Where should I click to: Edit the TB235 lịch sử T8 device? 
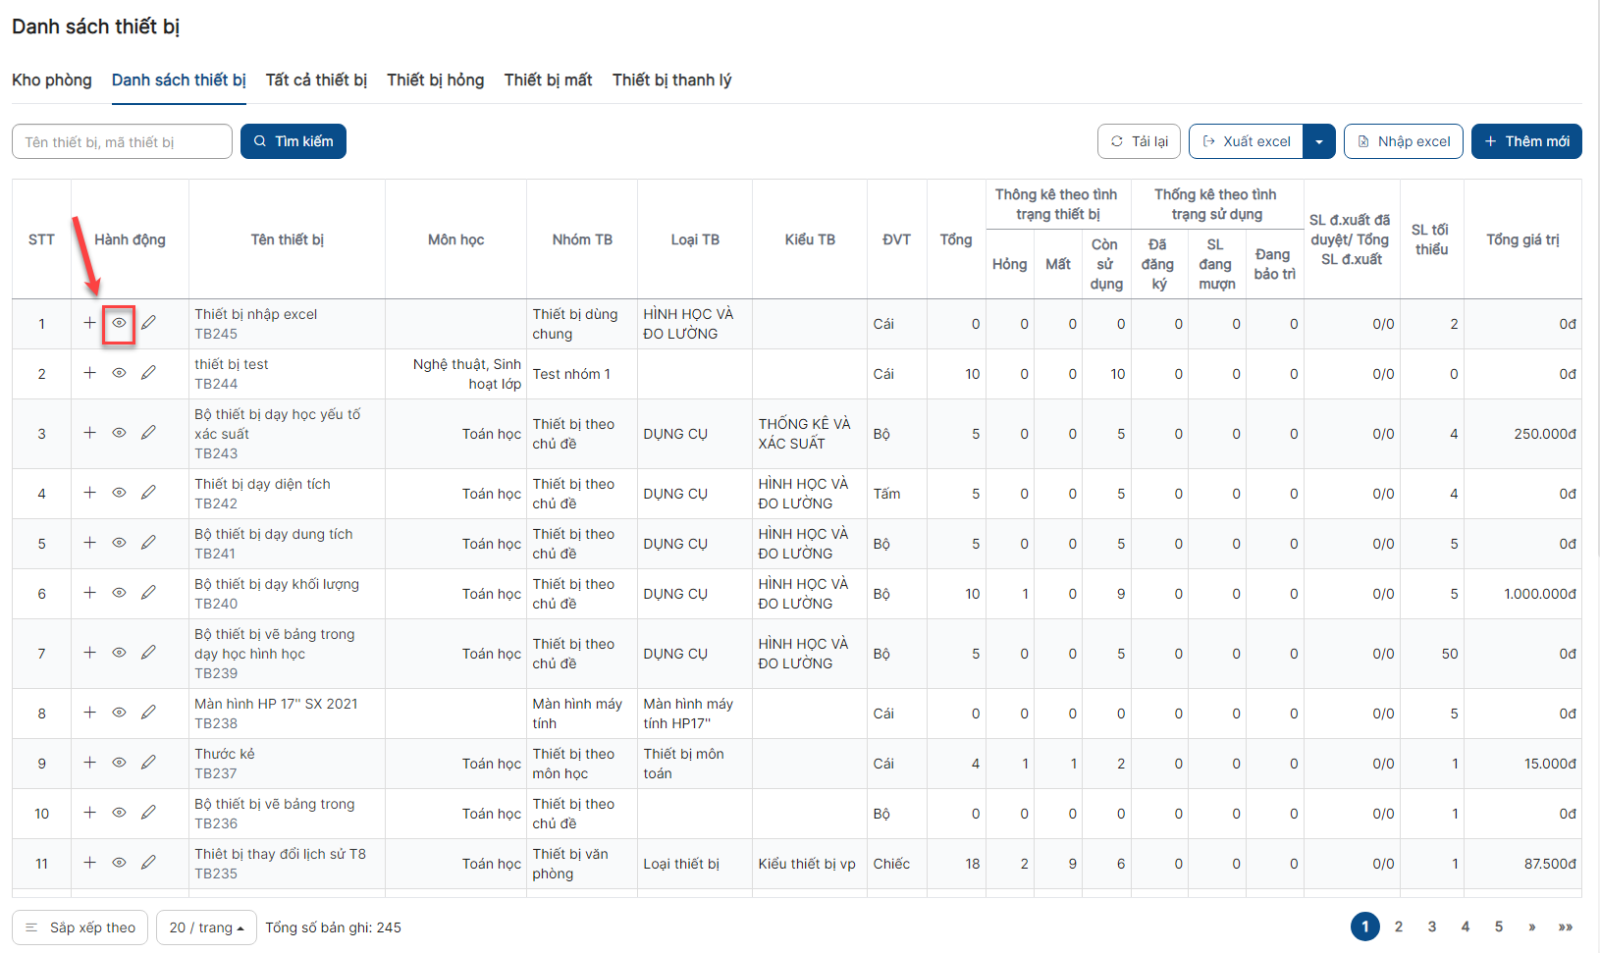(x=148, y=863)
